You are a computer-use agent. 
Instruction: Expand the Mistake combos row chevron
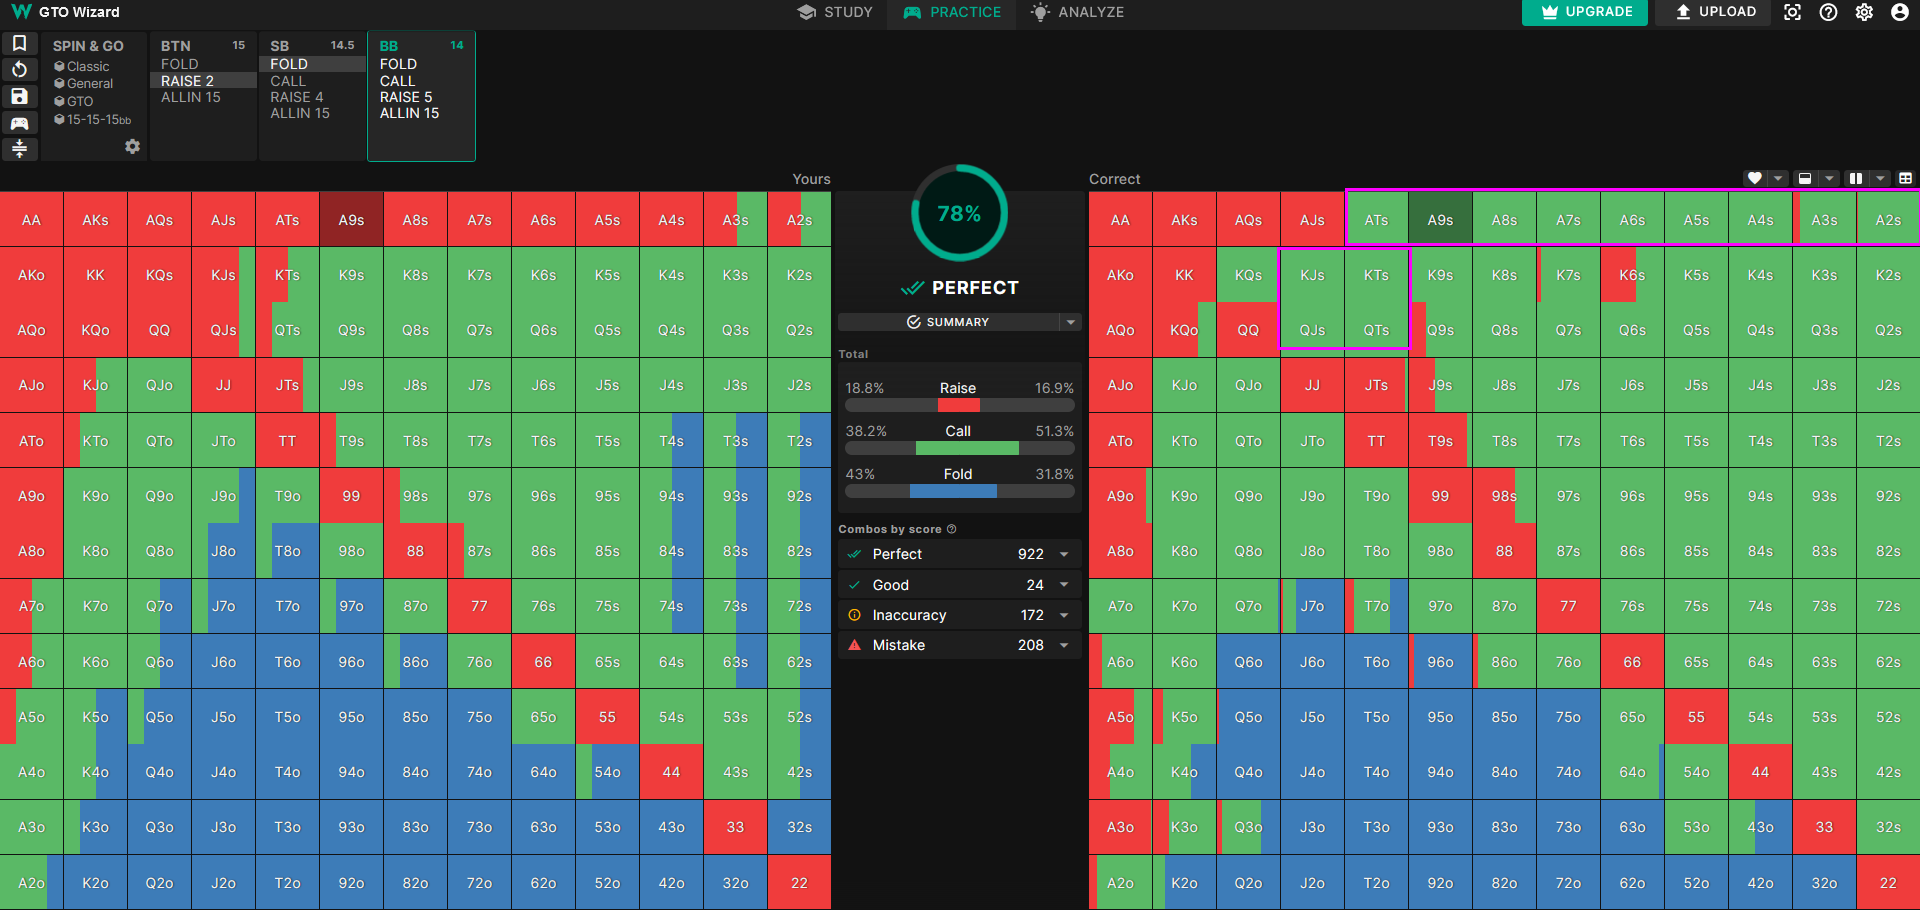[x=1064, y=645]
